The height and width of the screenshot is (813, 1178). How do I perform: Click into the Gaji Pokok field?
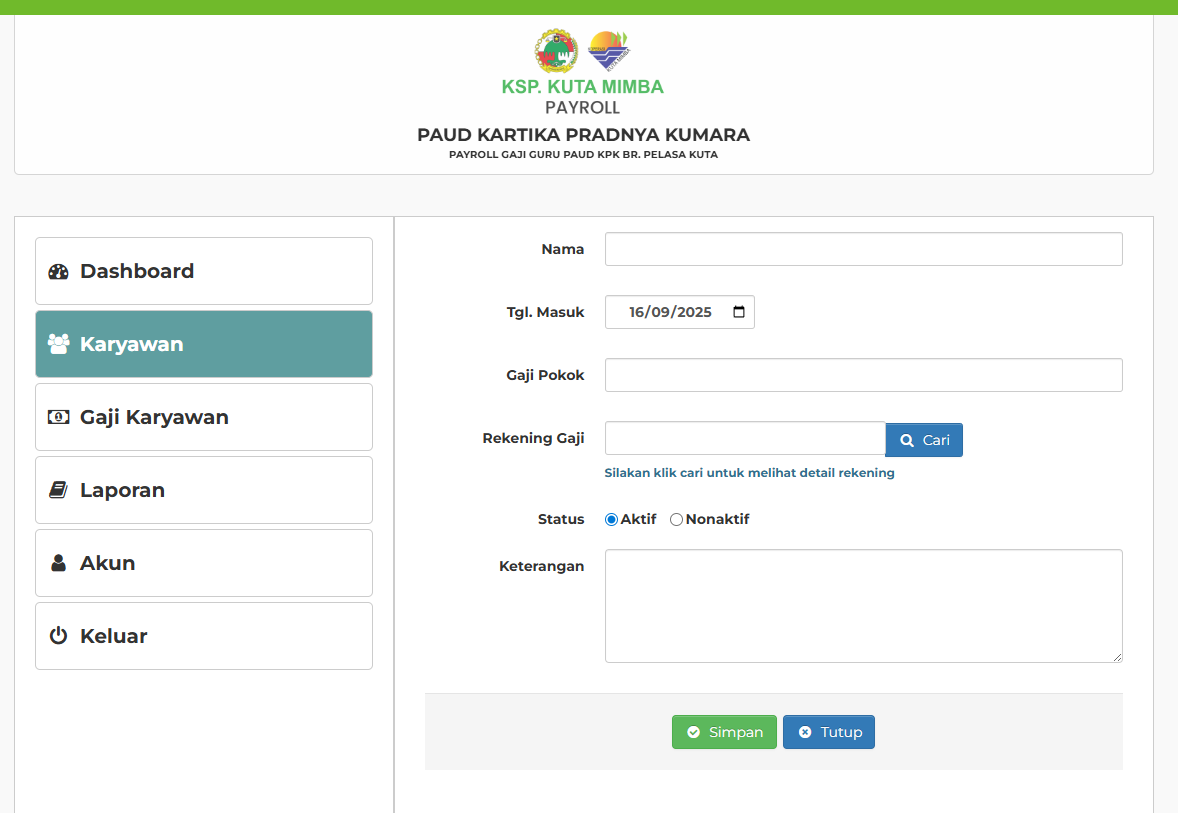coord(863,375)
